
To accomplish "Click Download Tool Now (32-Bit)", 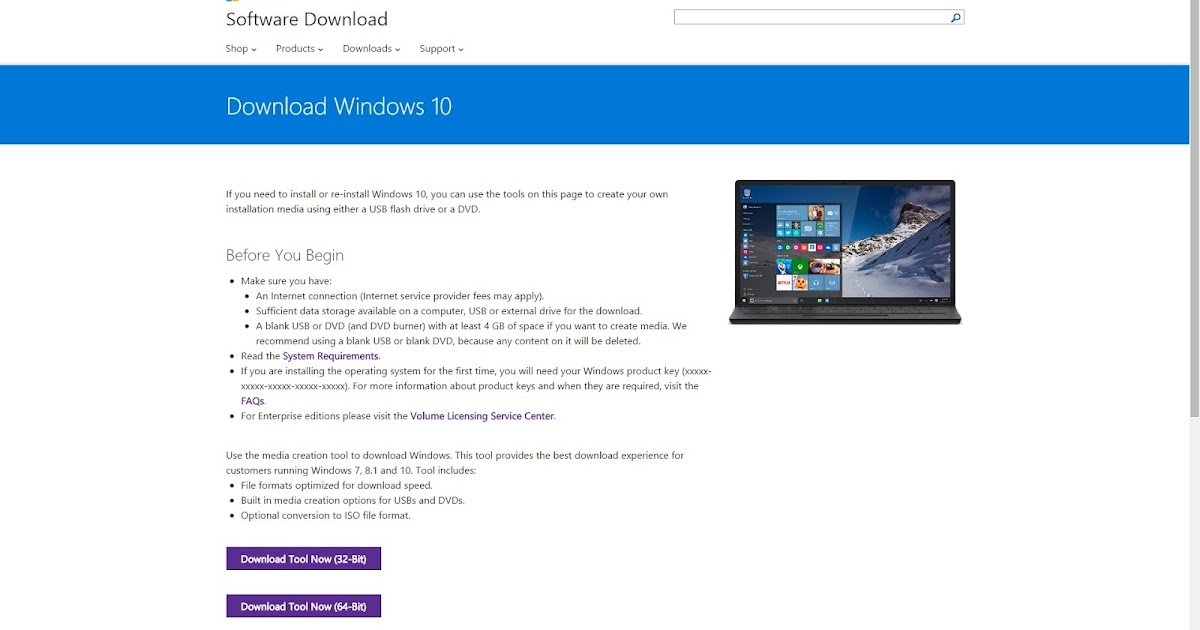I will pyautogui.click(x=303, y=559).
